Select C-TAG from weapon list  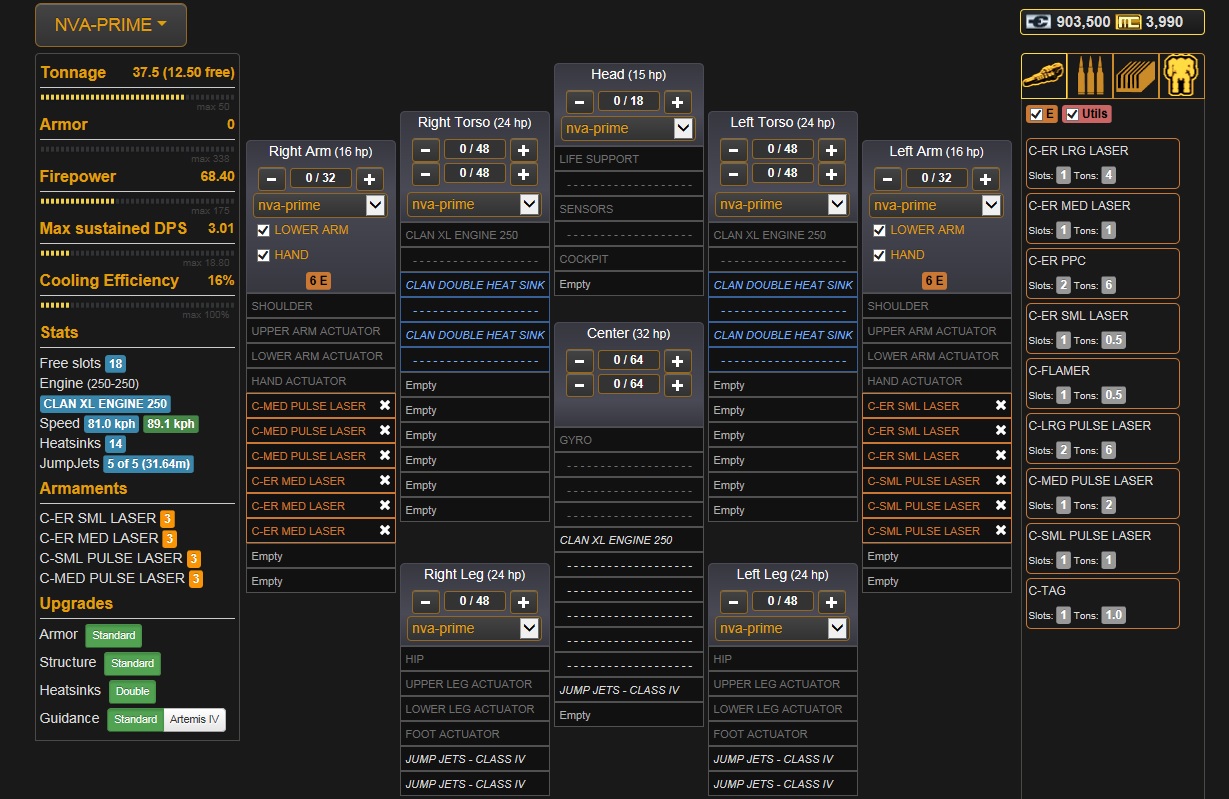(1102, 603)
